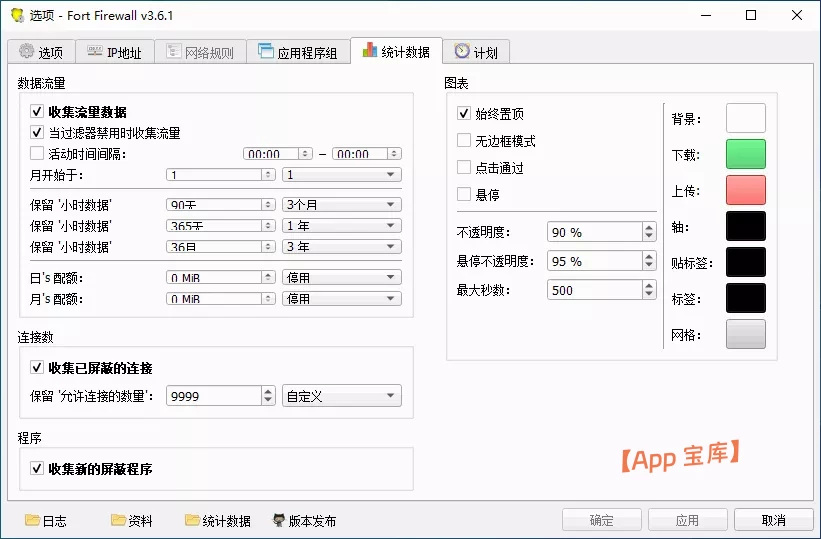Switch to the 选项 tab
Viewport: 821px width, 539px height.
(41, 52)
